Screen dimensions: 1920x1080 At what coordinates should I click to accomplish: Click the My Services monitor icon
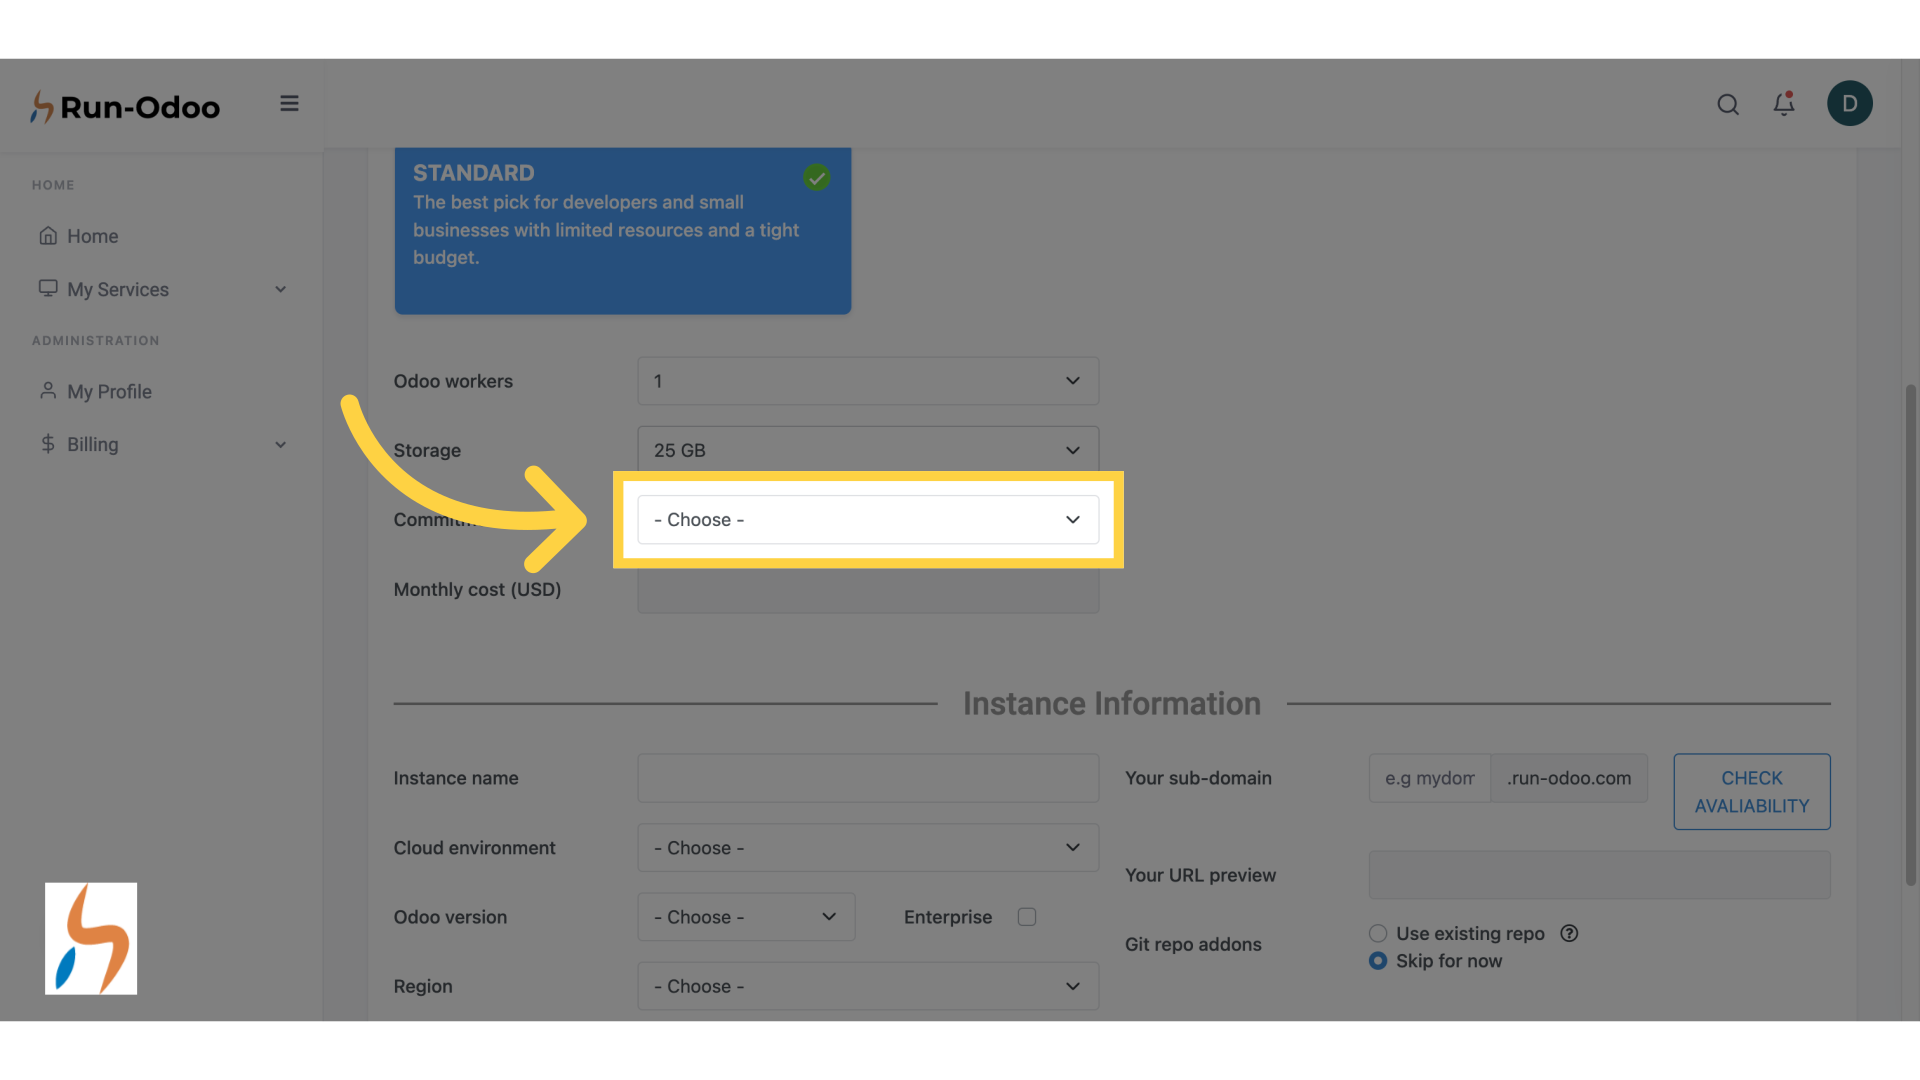pos(48,288)
